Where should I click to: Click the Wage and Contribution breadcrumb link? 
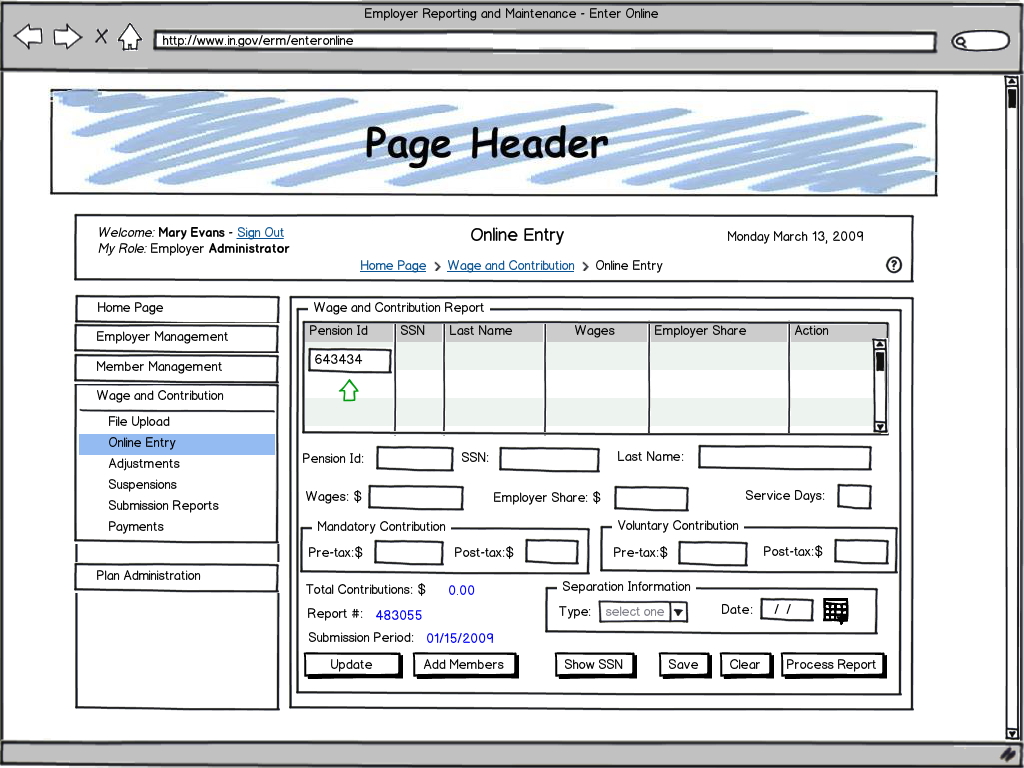510,266
